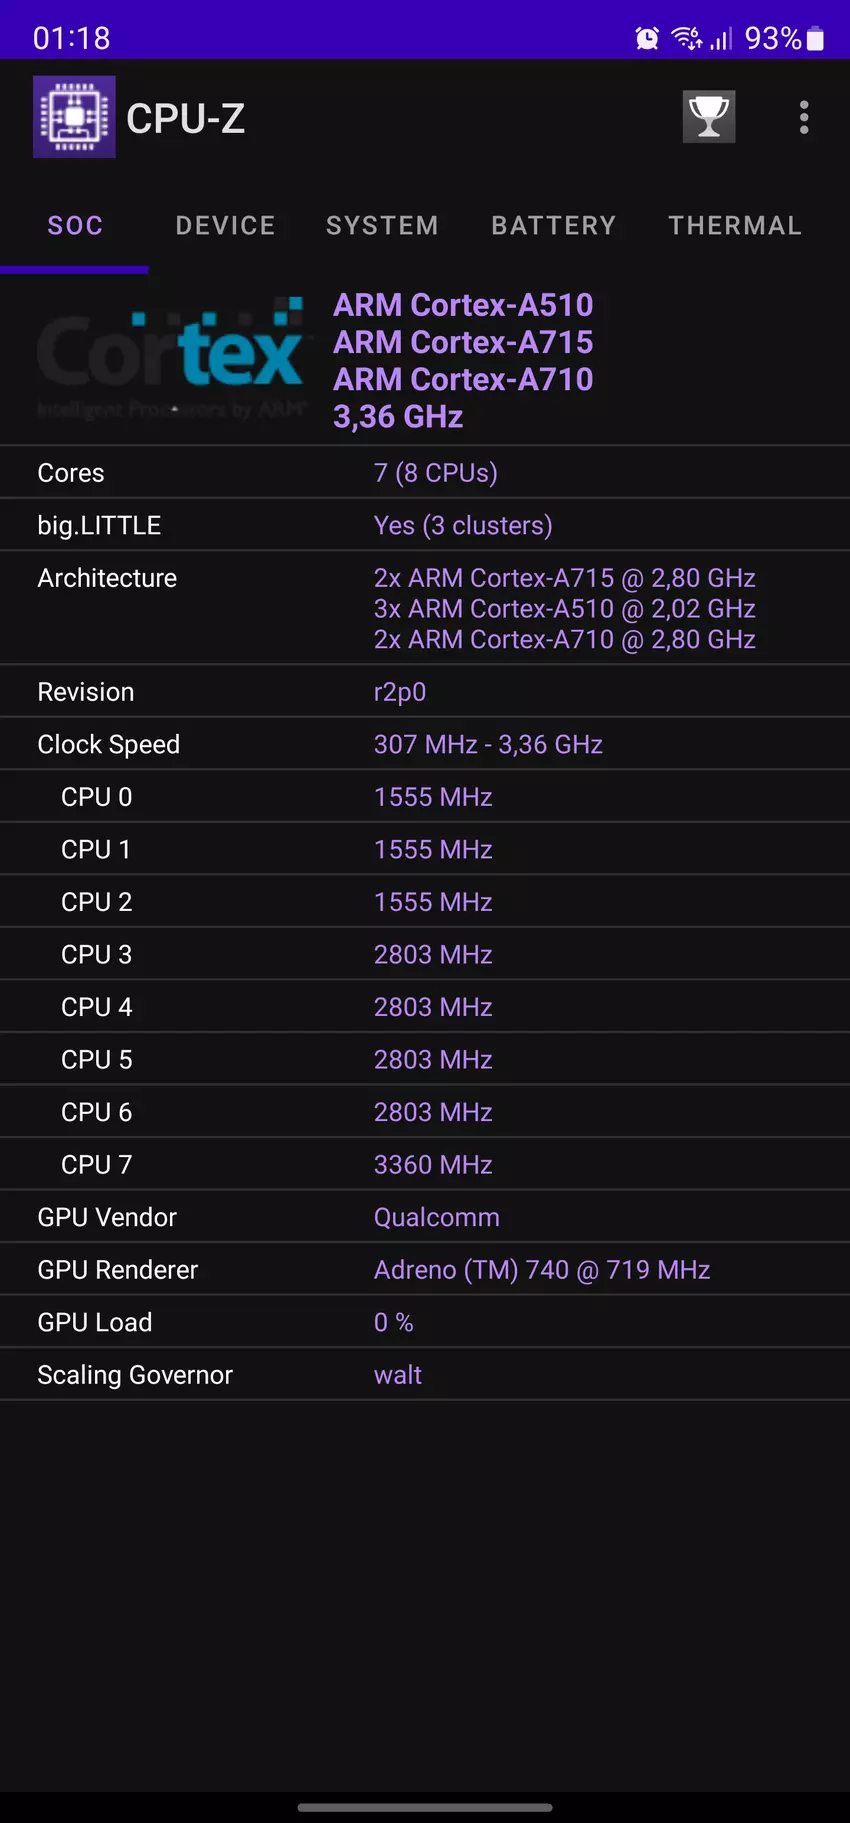
Task: Open the trophy benchmark icon
Action: (709, 117)
